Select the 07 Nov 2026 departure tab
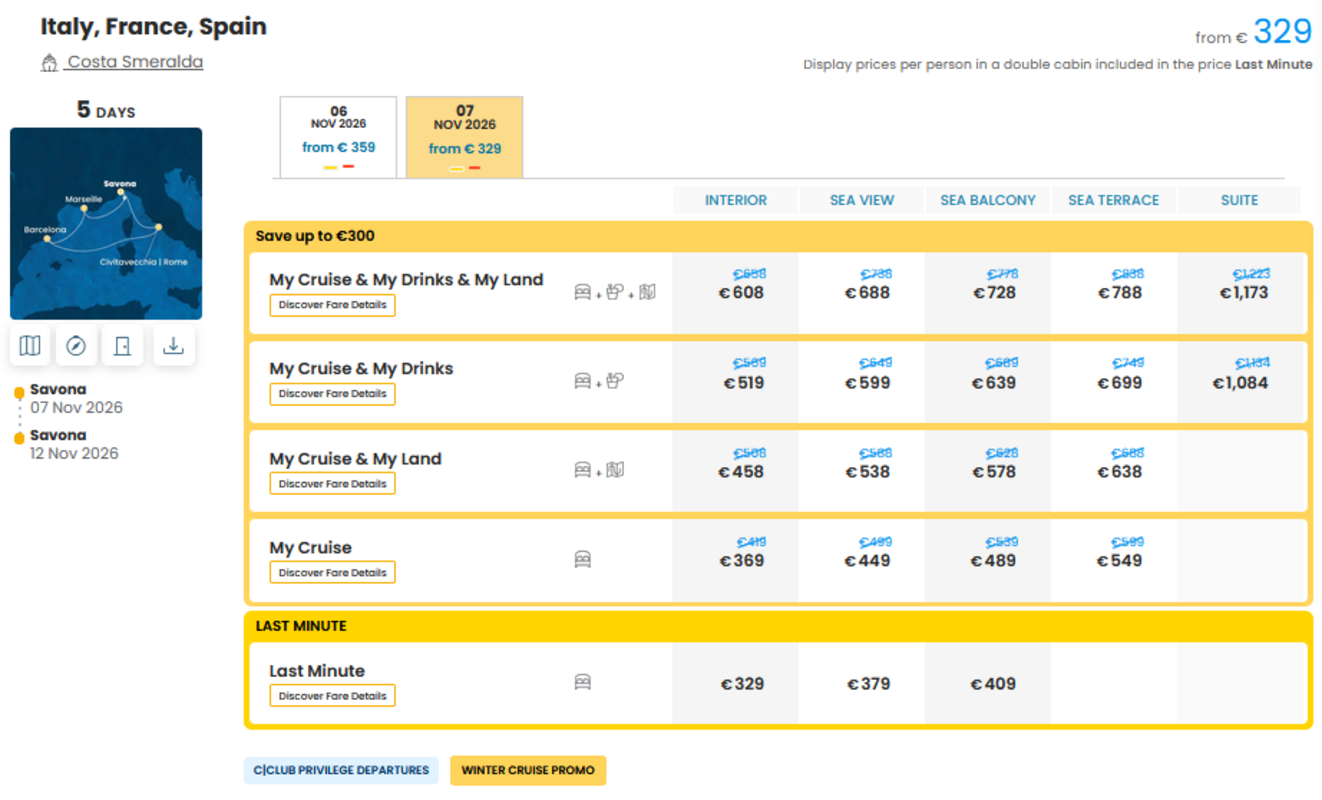This screenshot has width=1322, height=800. pos(464,137)
